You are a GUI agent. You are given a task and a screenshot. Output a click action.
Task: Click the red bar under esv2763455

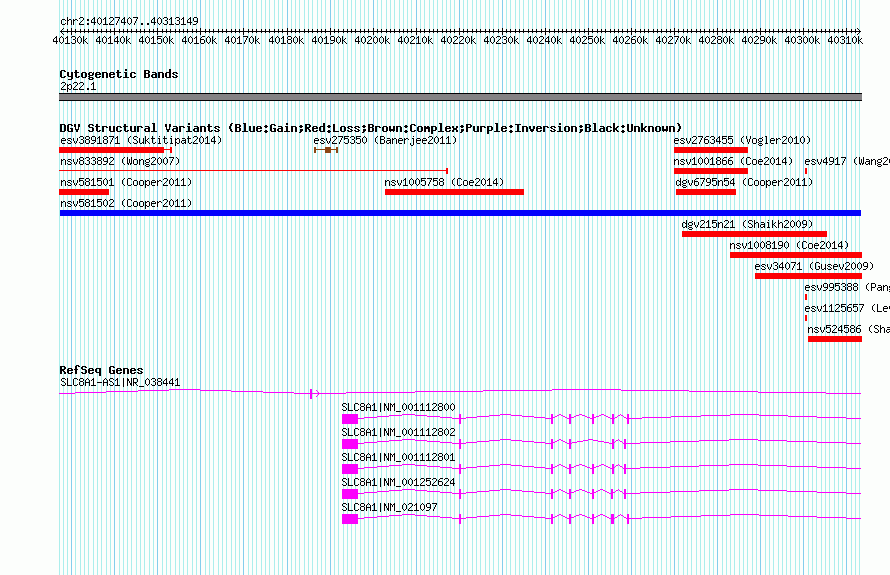click(x=711, y=150)
